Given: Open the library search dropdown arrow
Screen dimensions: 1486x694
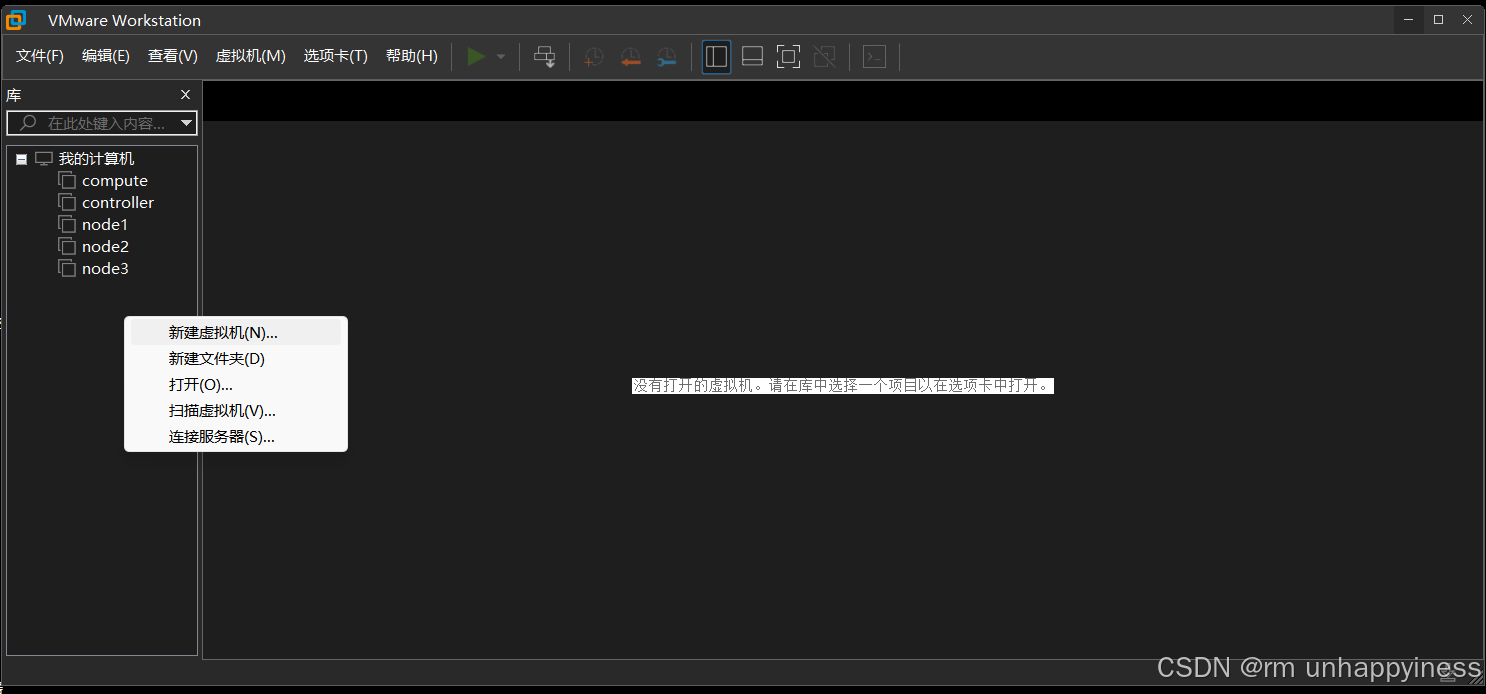Looking at the screenshot, I should (x=187, y=123).
